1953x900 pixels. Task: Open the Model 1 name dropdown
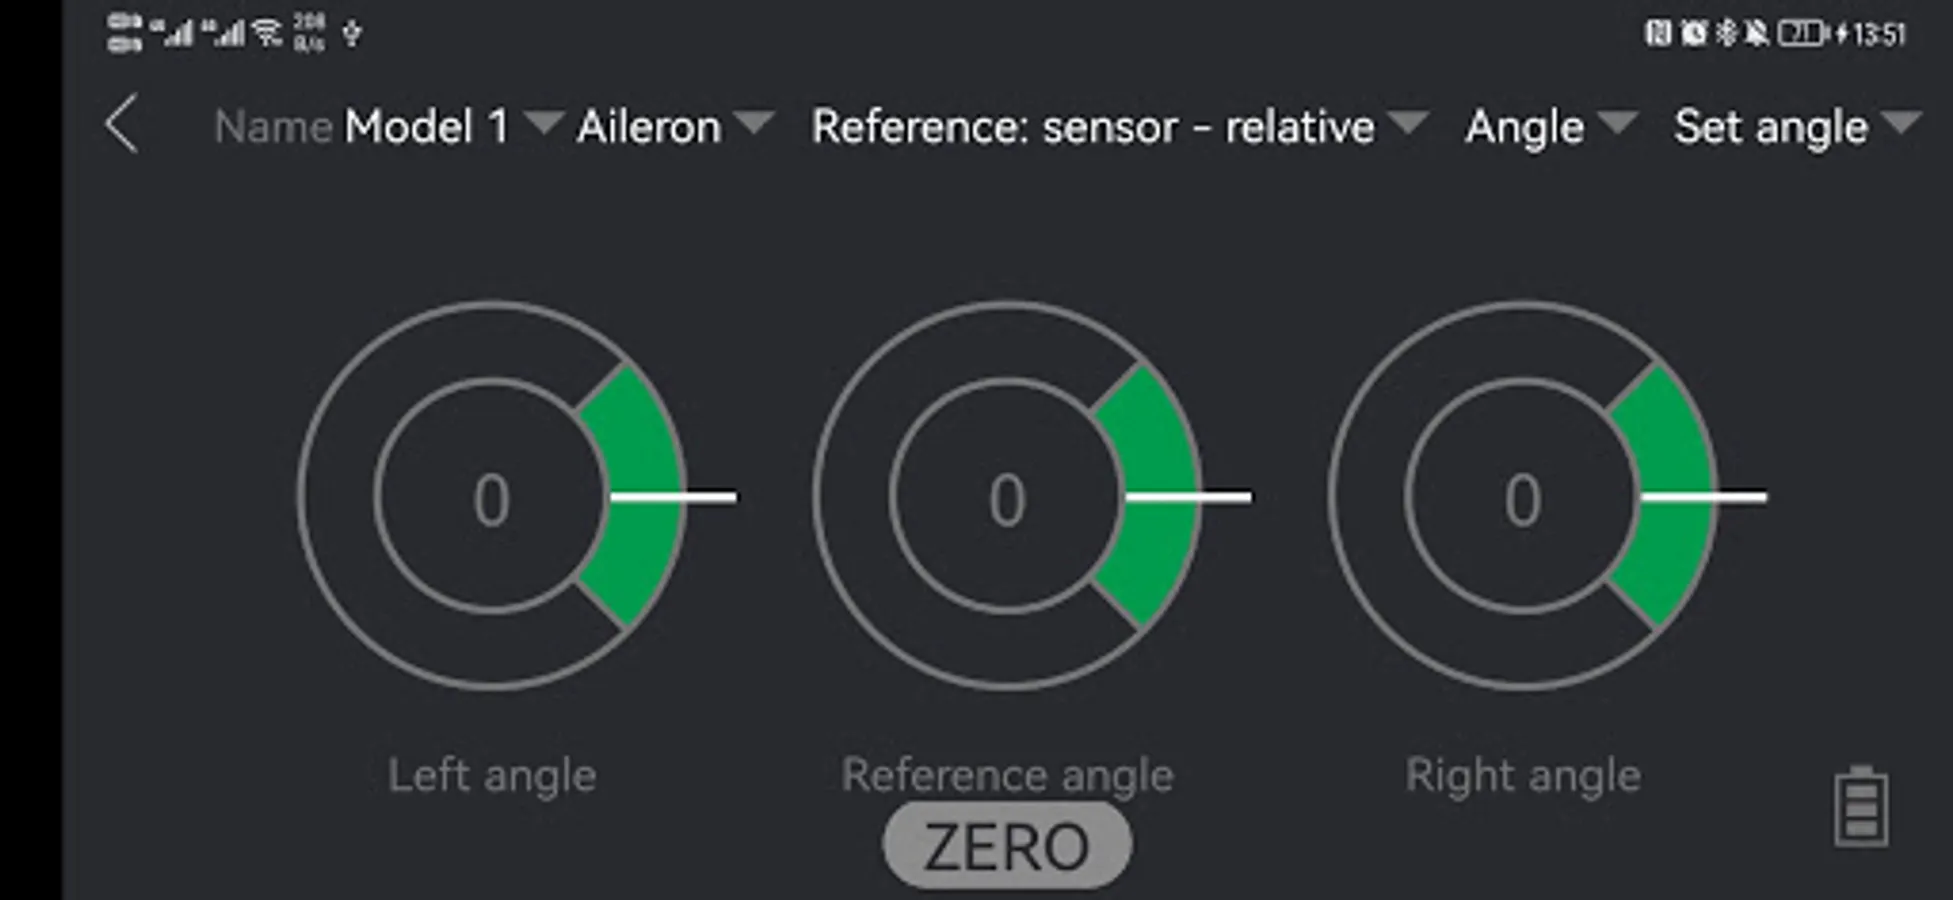coord(453,127)
